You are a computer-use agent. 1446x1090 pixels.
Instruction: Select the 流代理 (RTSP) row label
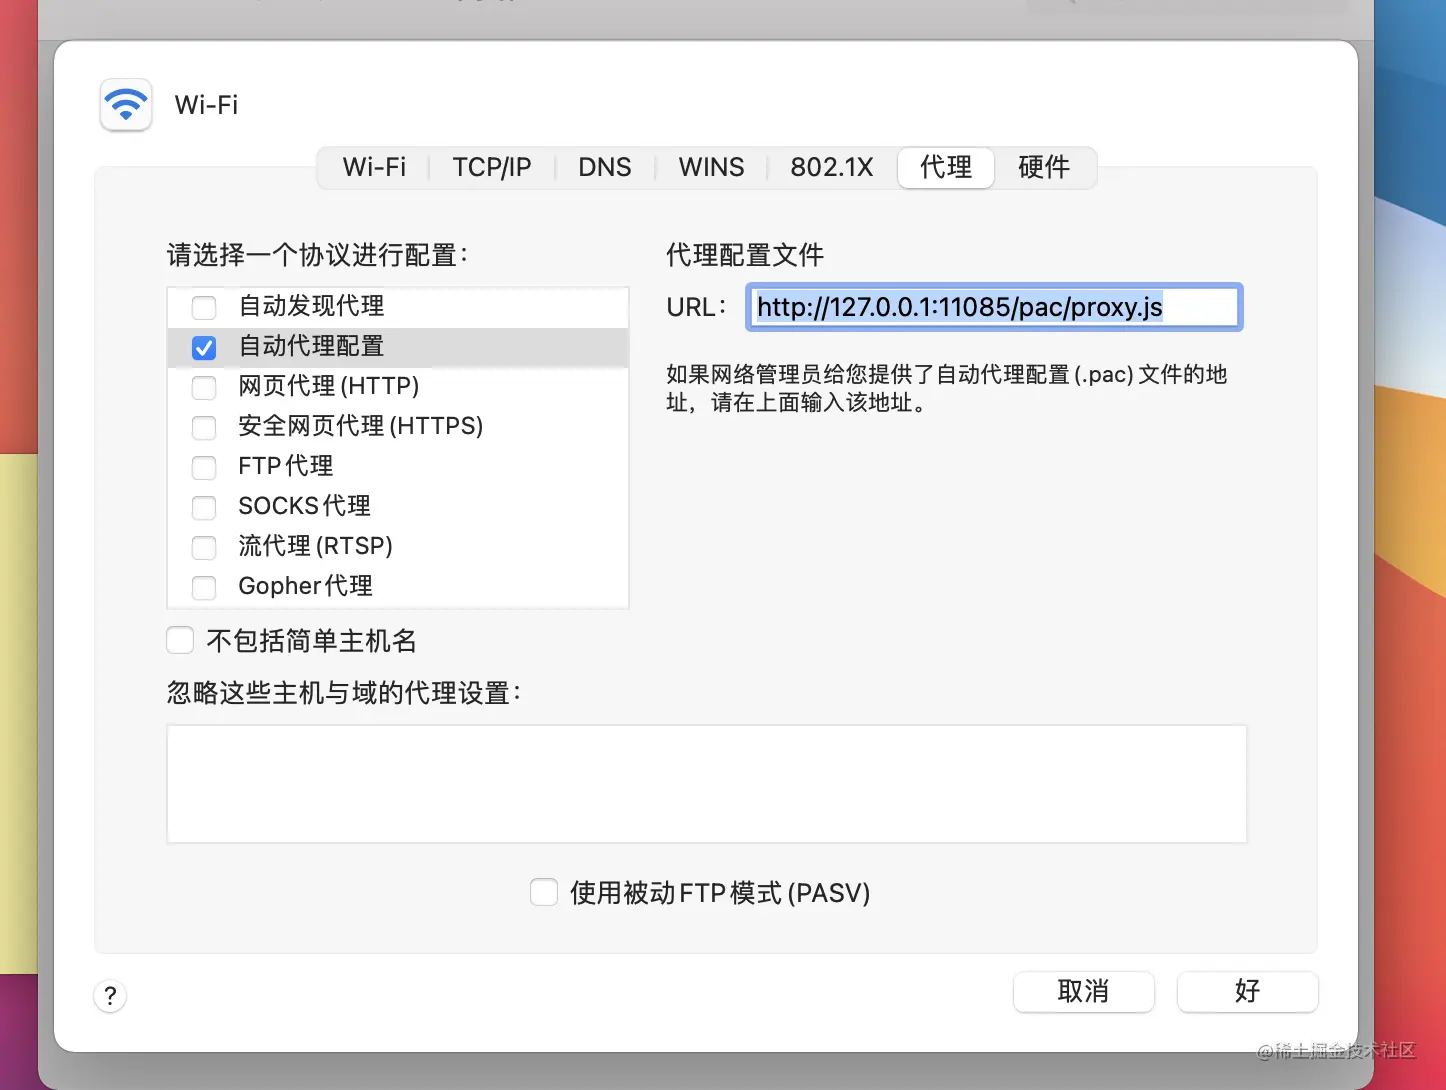pyautogui.click(x=315, y=546)
